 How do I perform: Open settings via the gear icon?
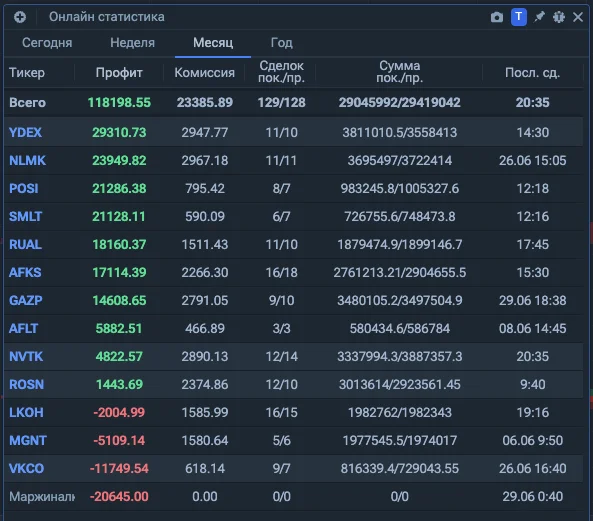click(x=559, y=17)
